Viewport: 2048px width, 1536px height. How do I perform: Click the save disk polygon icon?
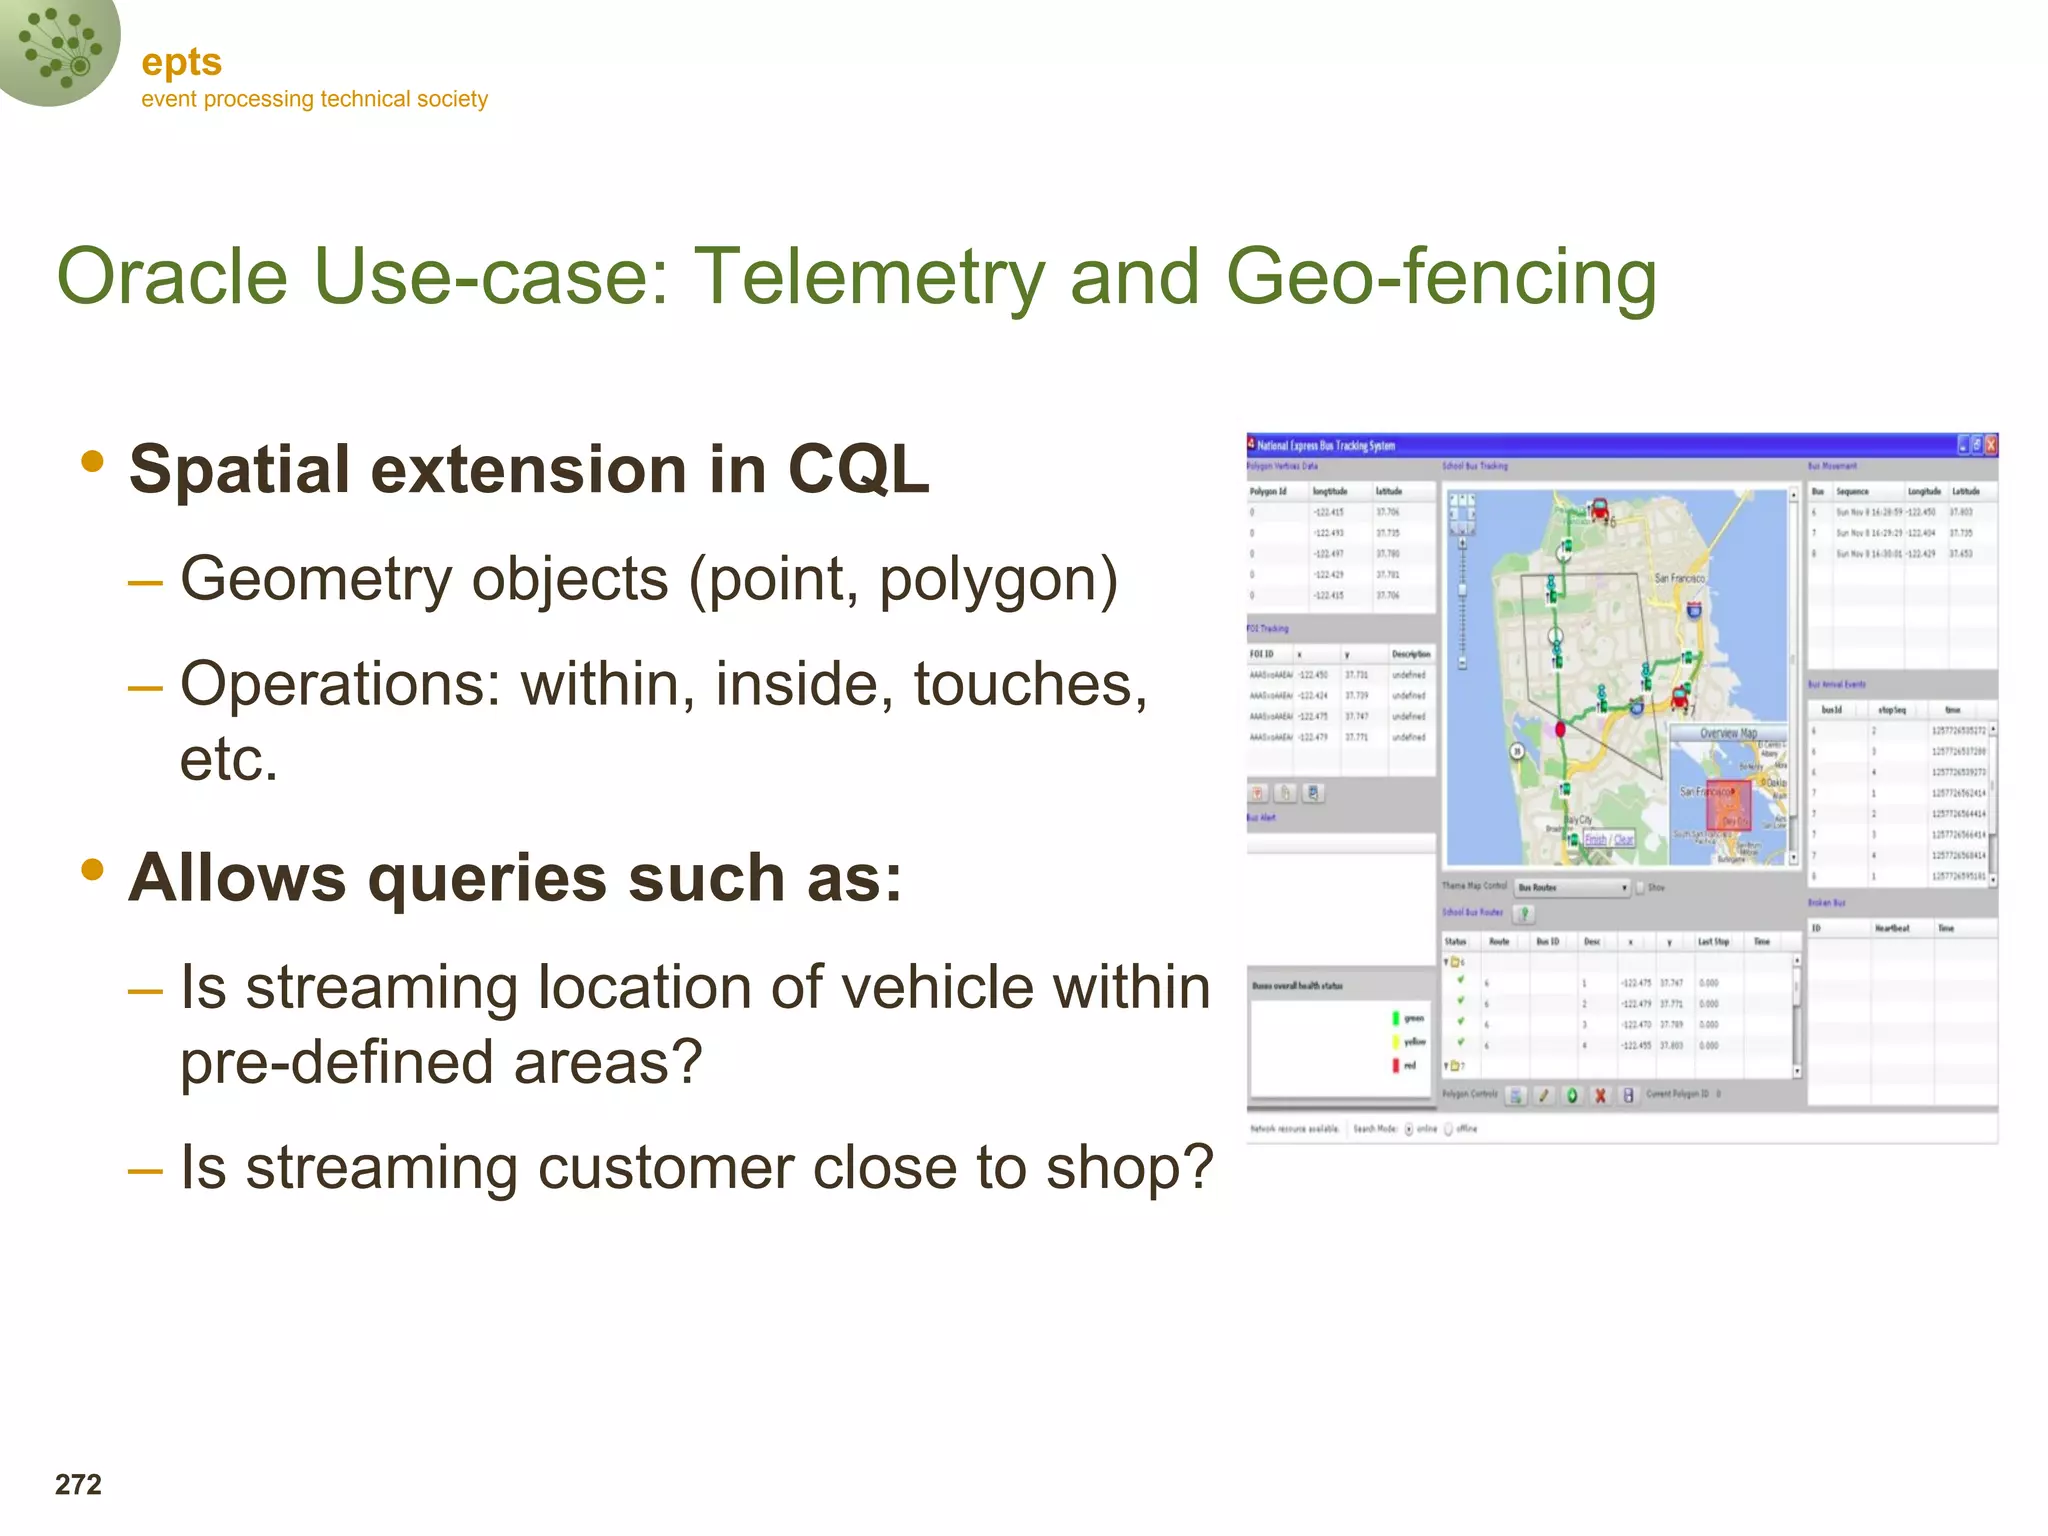pos(1628,1096)
